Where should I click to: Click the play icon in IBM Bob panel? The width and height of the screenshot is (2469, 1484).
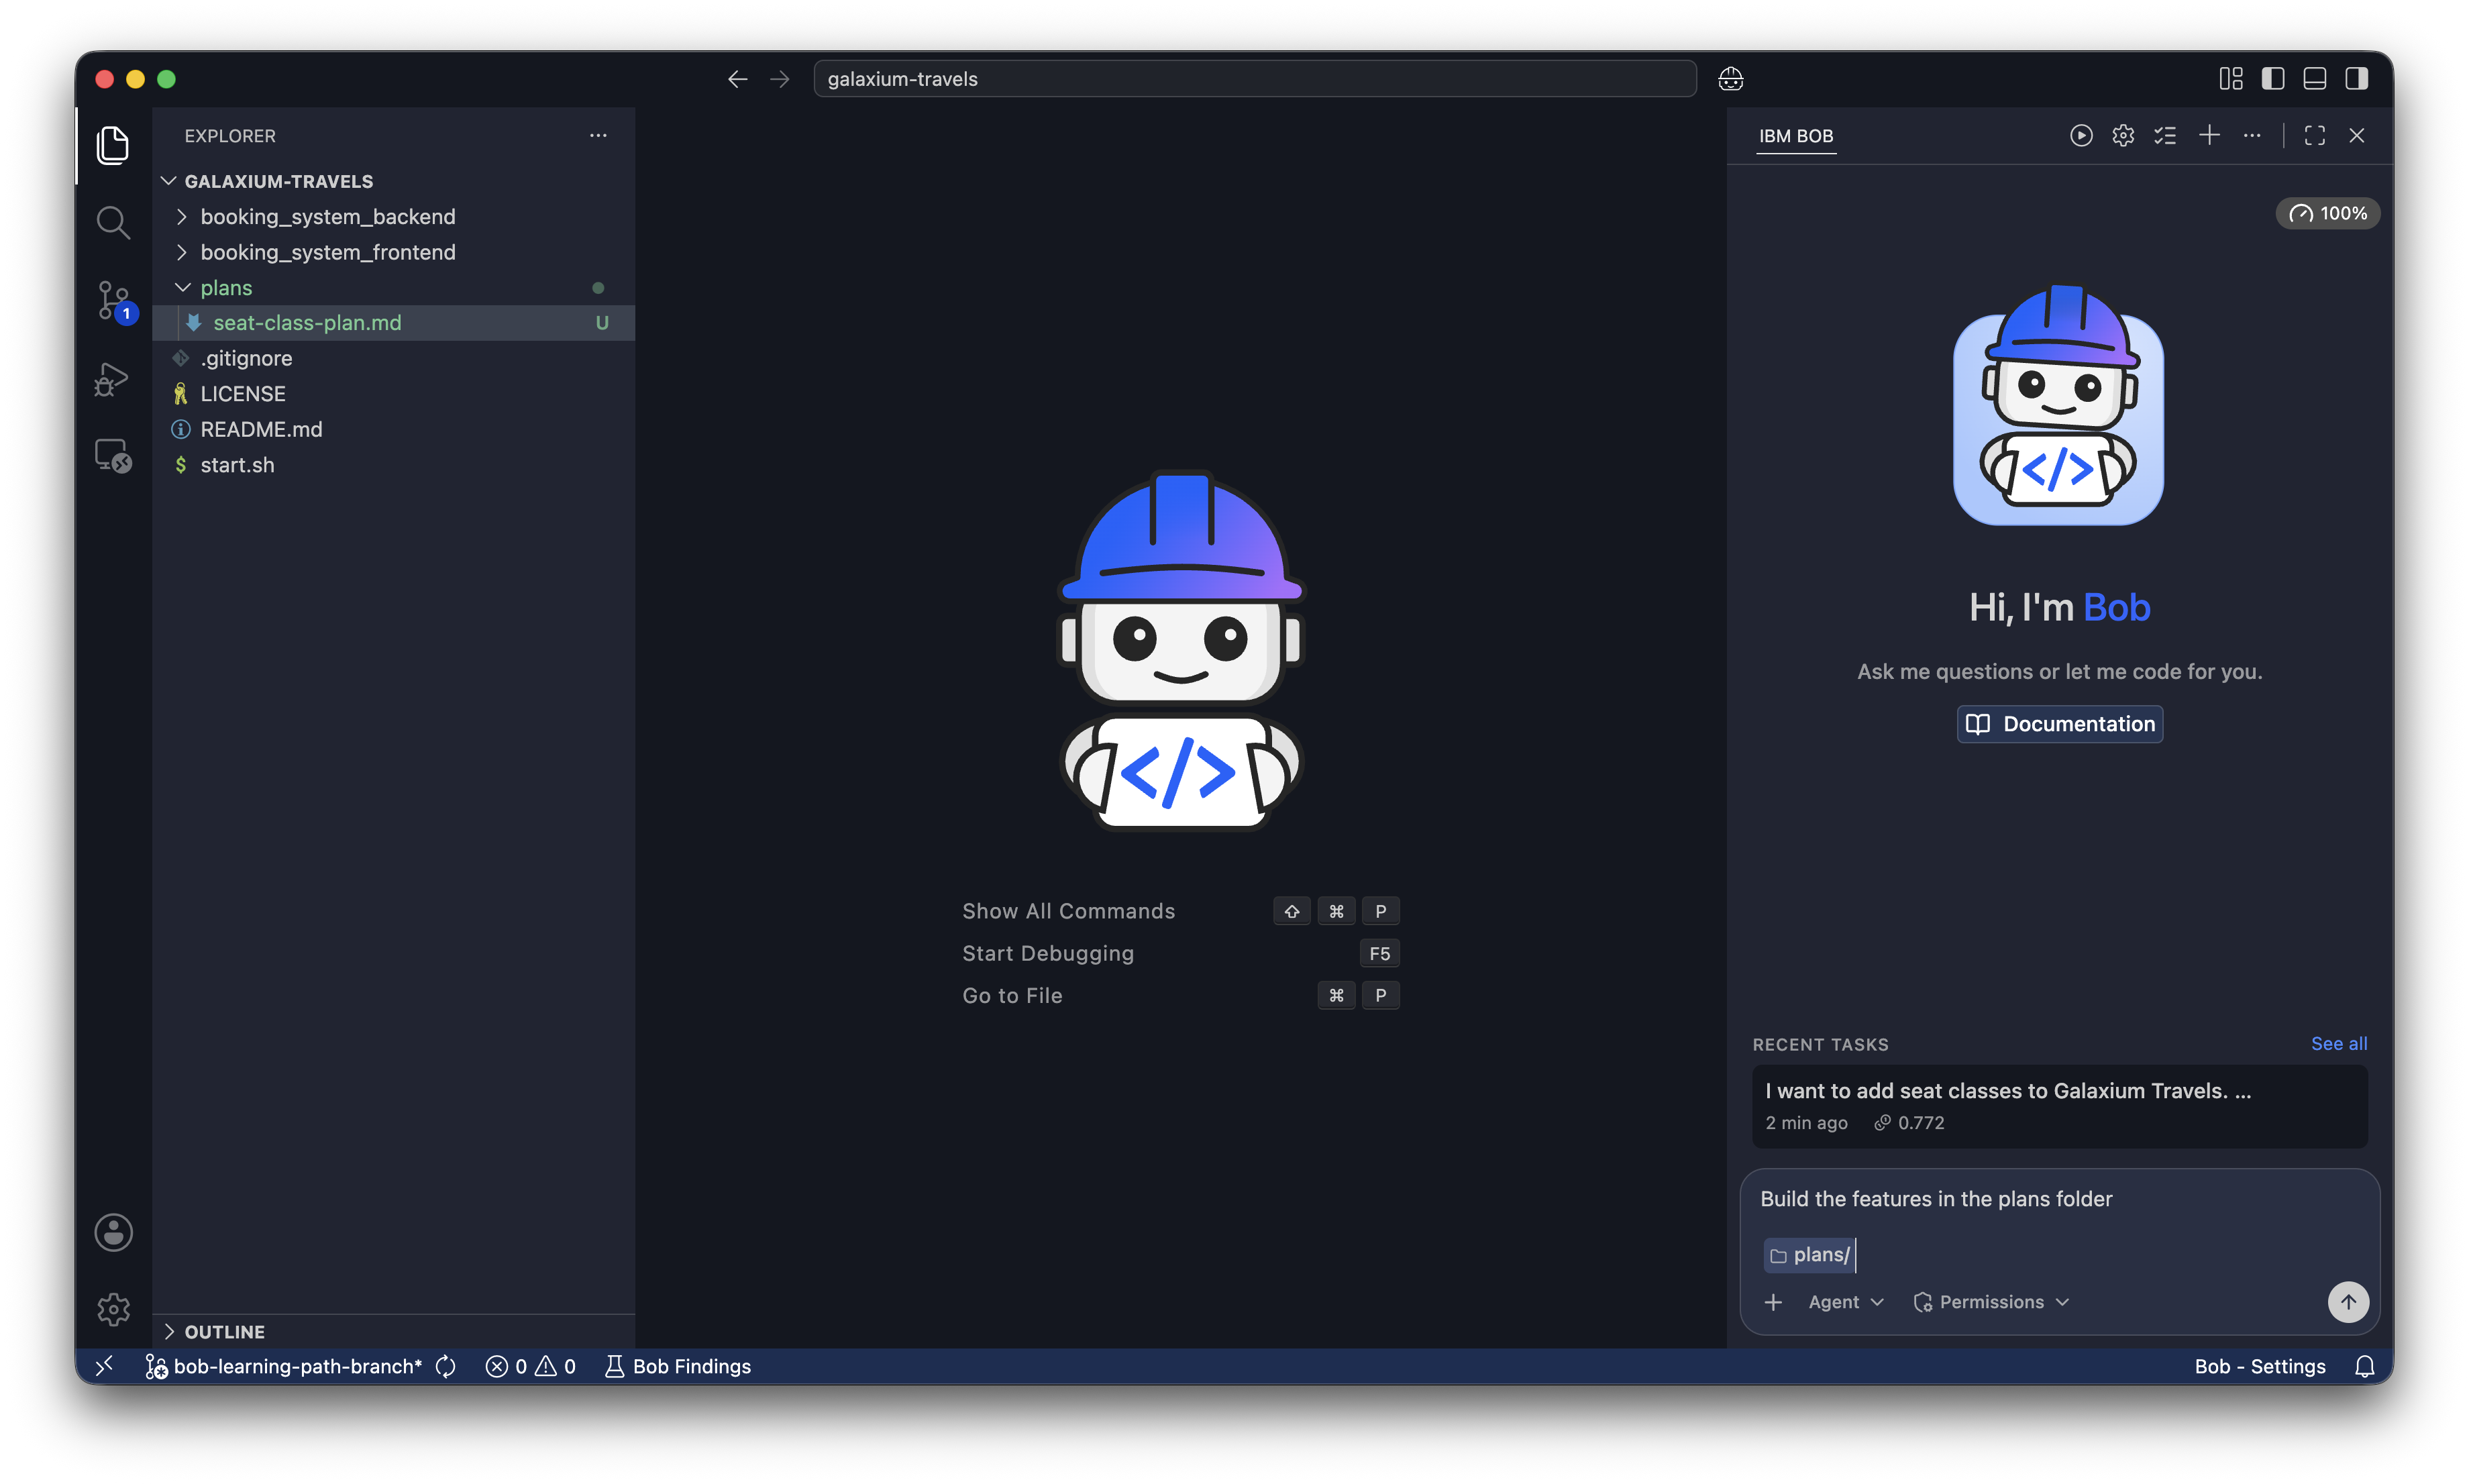pos(2081,135)
